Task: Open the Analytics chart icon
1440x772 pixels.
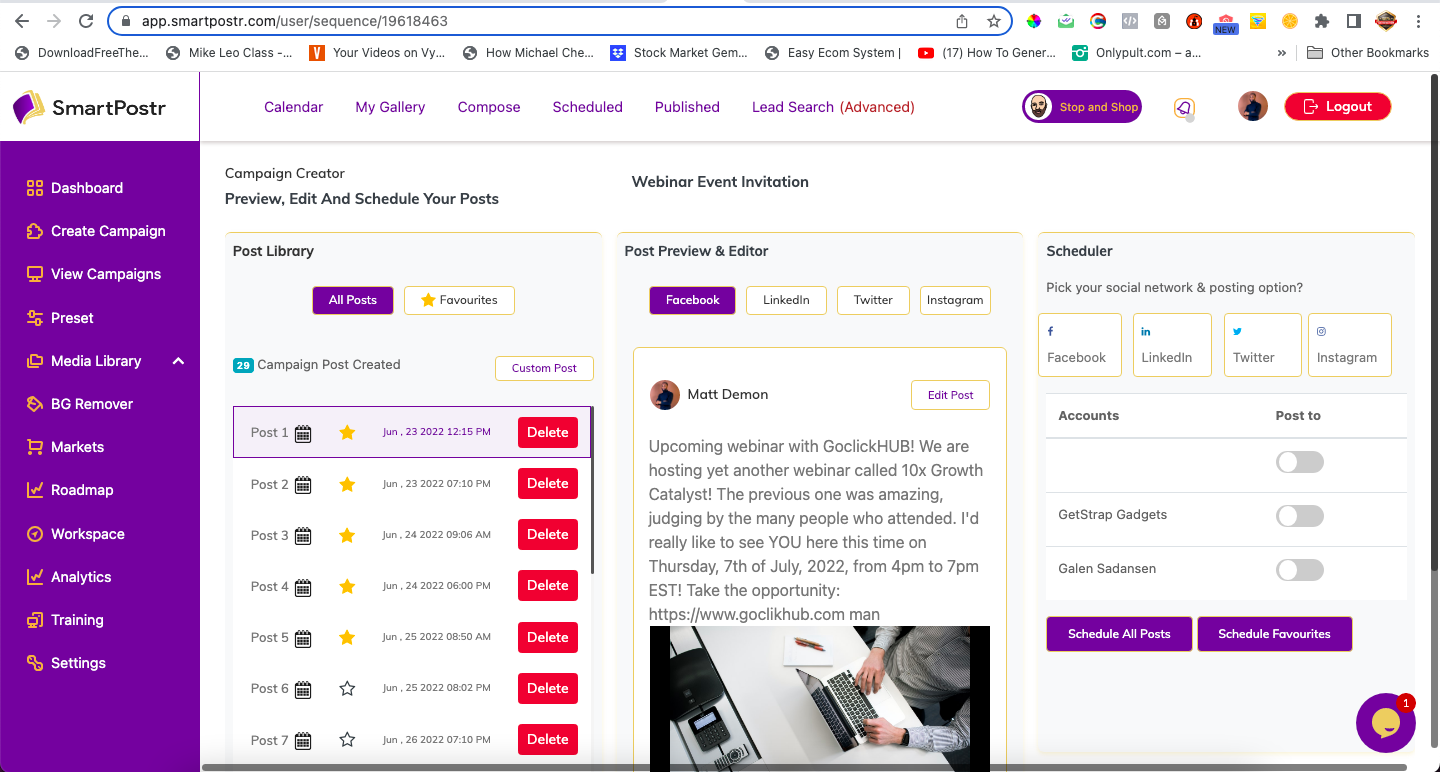Action: (35, 577)
